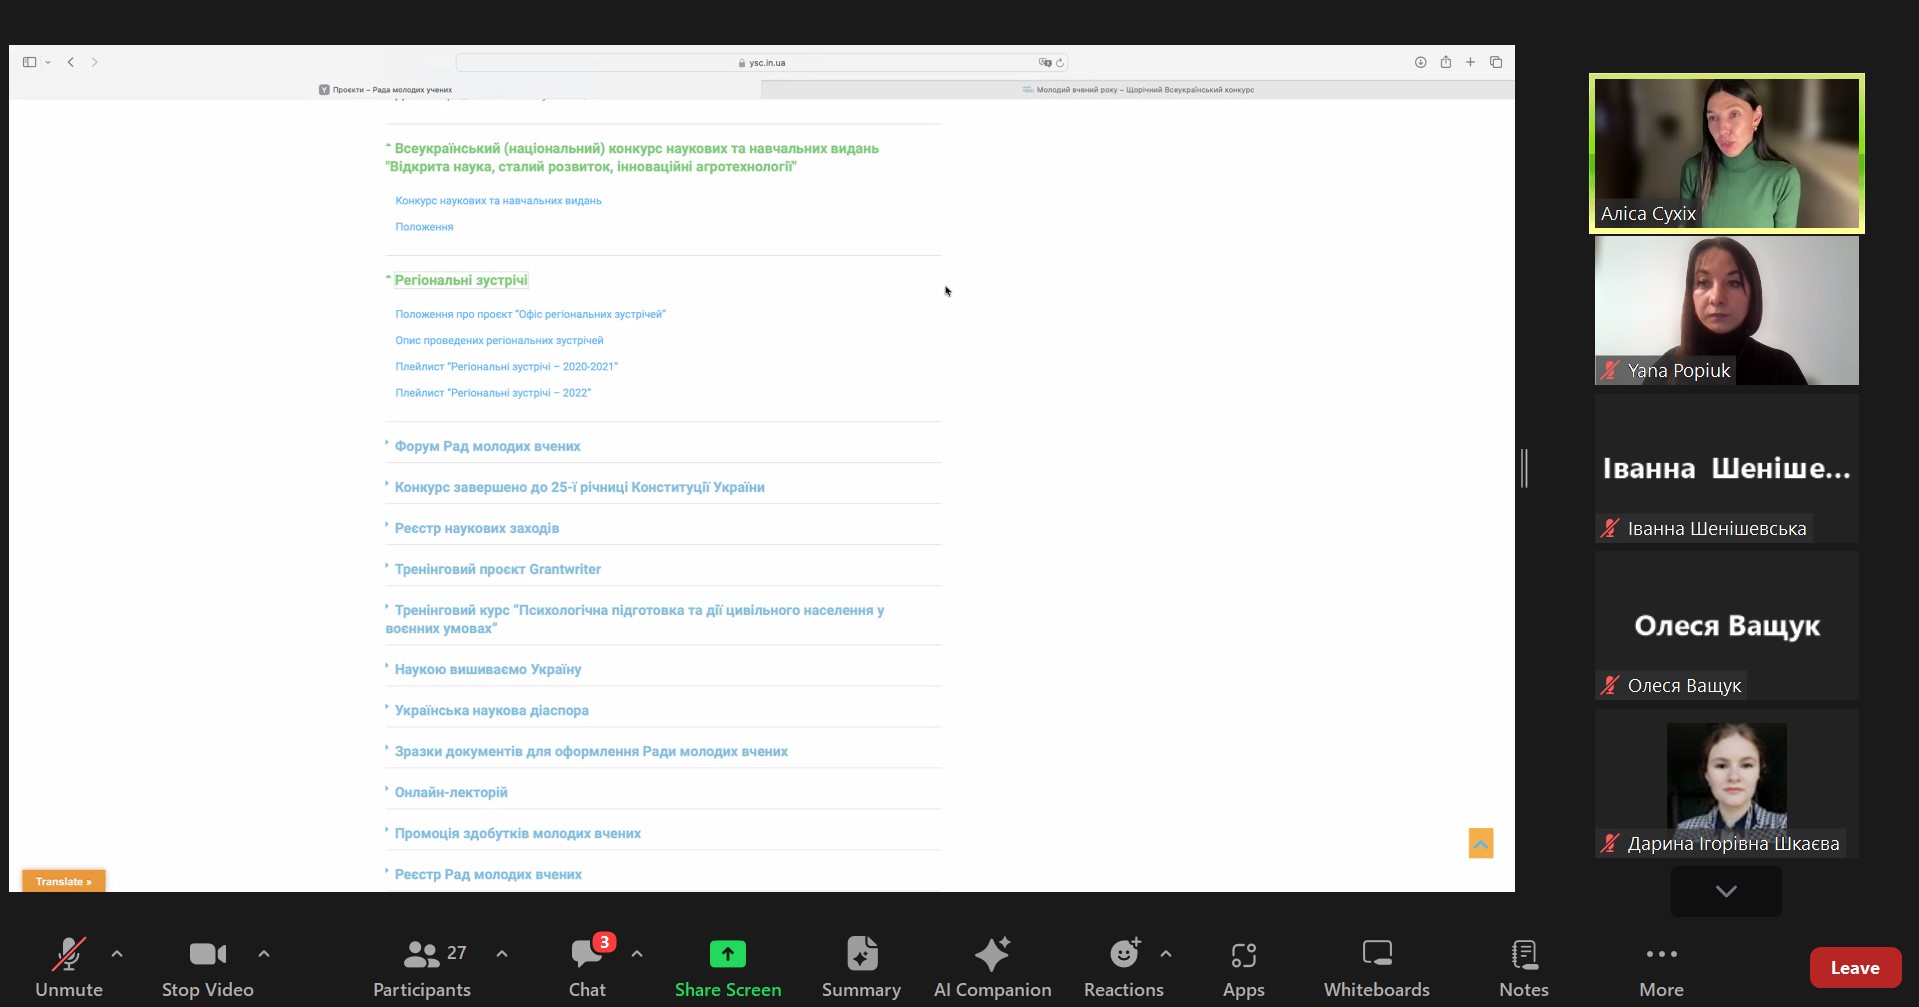The width and height of the screenshot is (1919, 1007).
Task: Click the divider handle beside video panel
Action: tap(1524, 468)
